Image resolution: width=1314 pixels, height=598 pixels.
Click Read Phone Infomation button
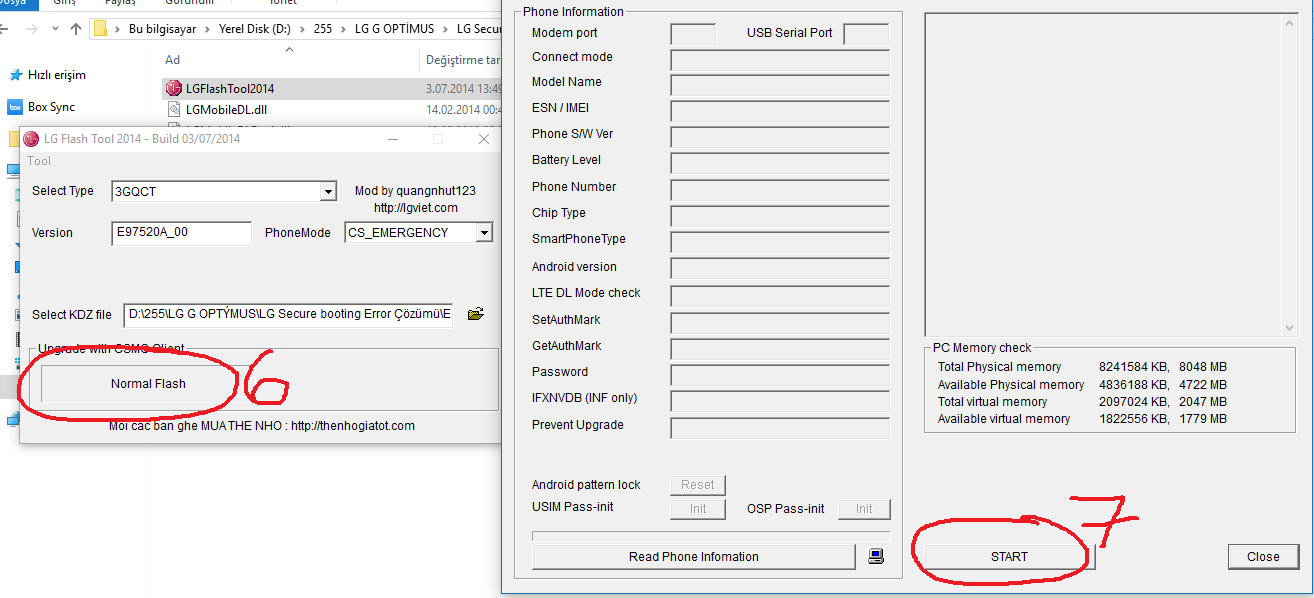694,557
